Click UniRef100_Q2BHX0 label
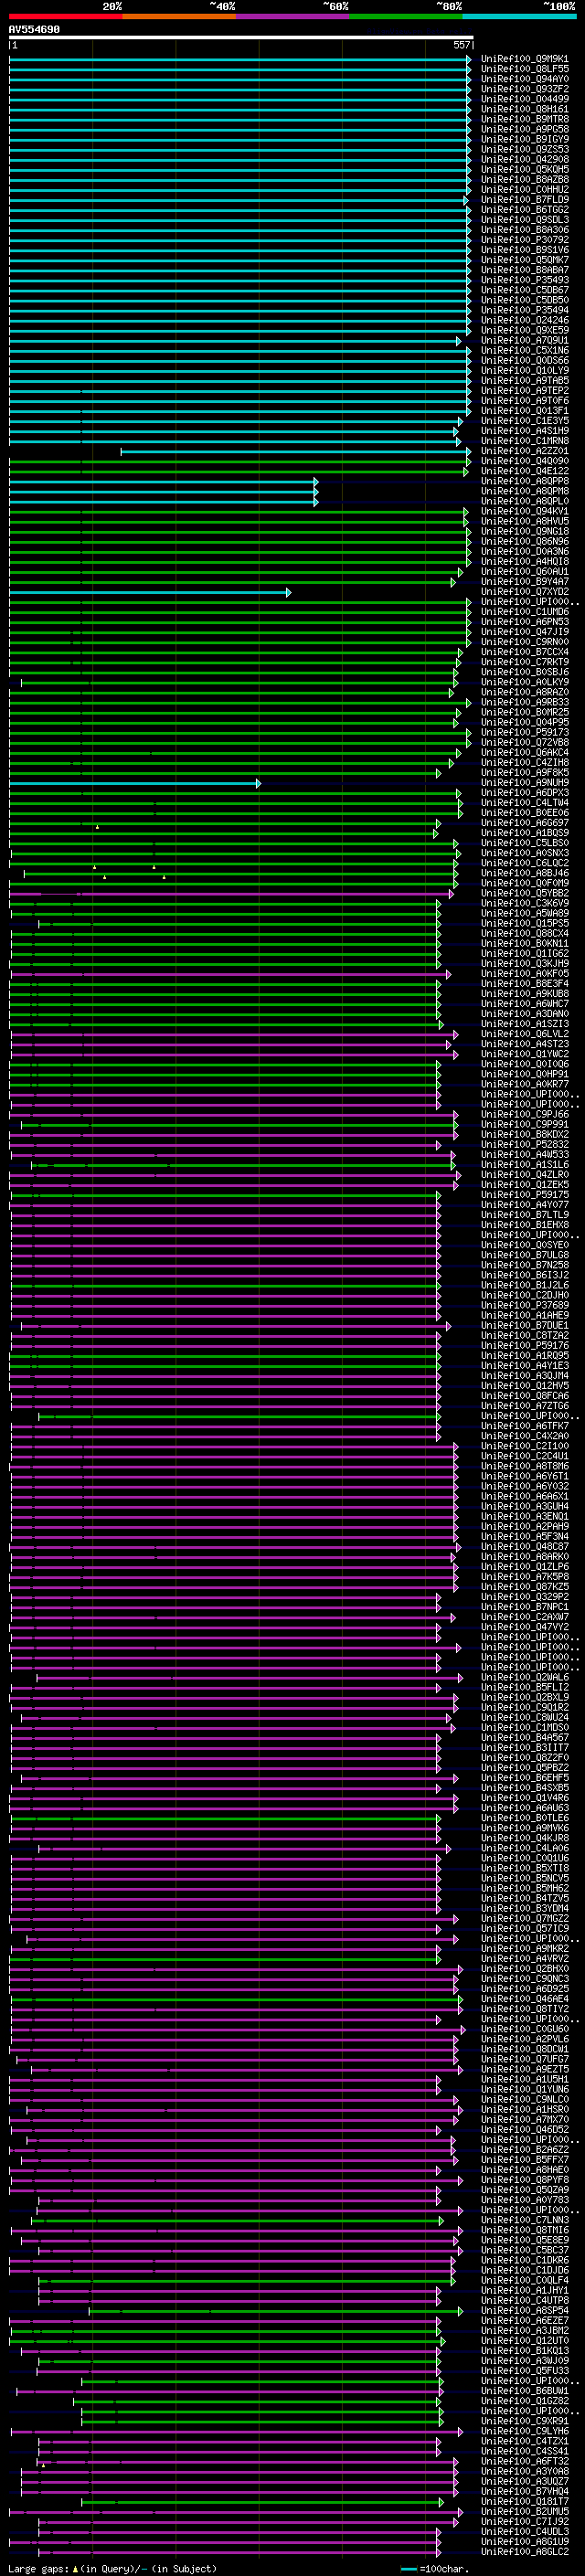585x2576 pixels. (x=524, y=1968)
